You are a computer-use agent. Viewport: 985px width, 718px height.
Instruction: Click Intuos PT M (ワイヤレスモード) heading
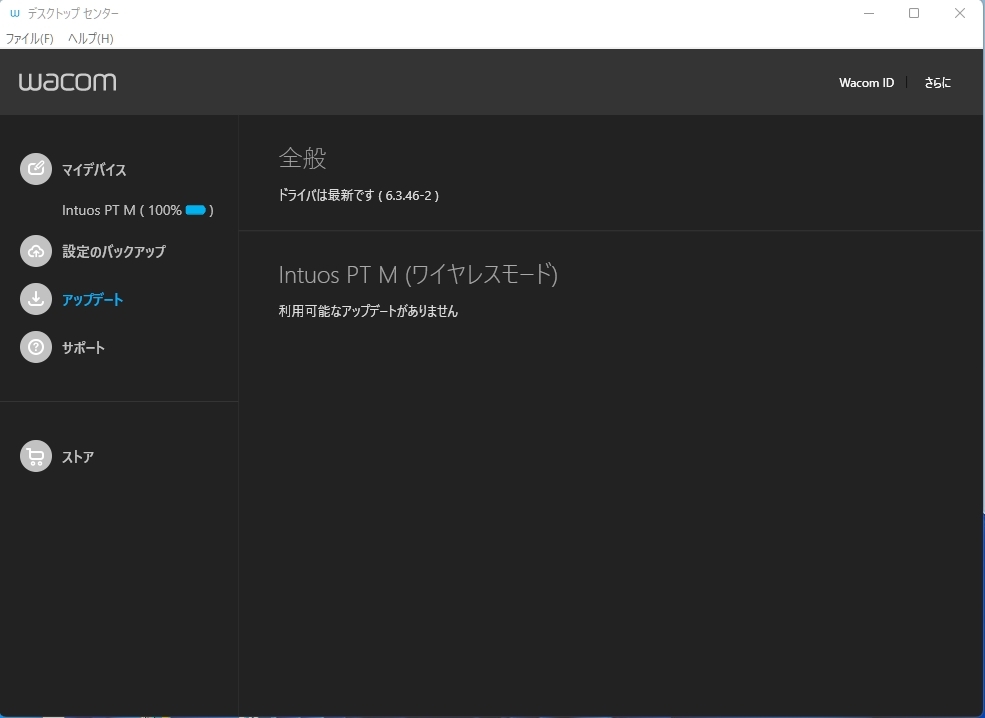418,275
